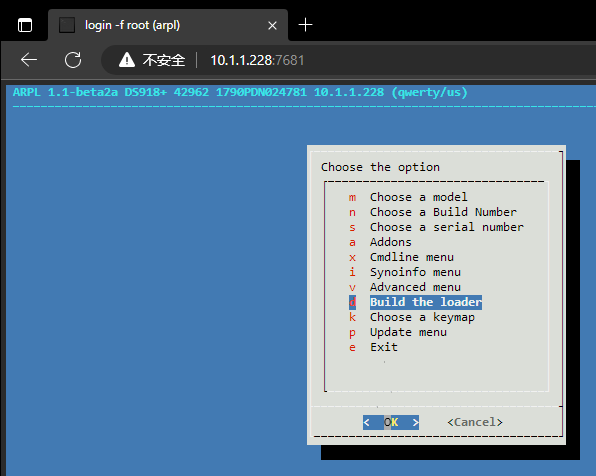Open the Cmdline menu entry
The height and width of the screenshot is (476, 596).
click(412, 257)
